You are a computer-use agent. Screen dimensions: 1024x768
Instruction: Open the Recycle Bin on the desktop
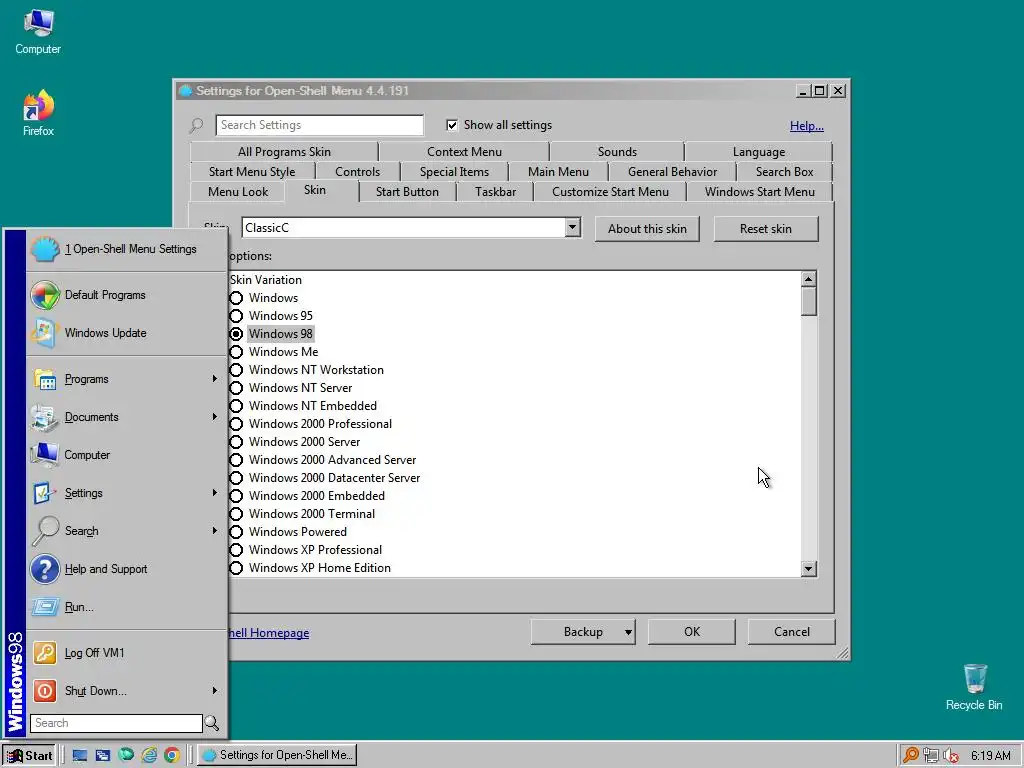pos(974,687)
